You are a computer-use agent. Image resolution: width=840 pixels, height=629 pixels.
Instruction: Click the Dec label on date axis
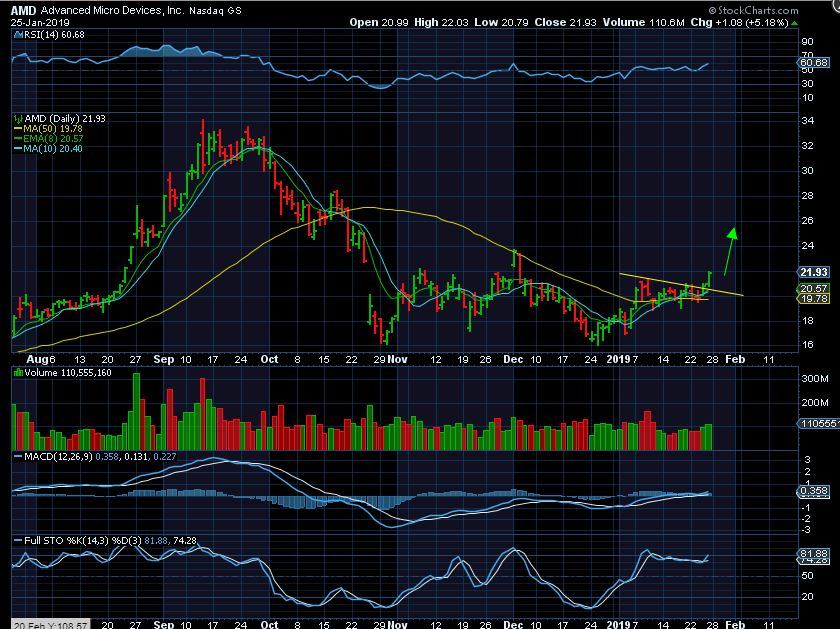click(513, 357)
